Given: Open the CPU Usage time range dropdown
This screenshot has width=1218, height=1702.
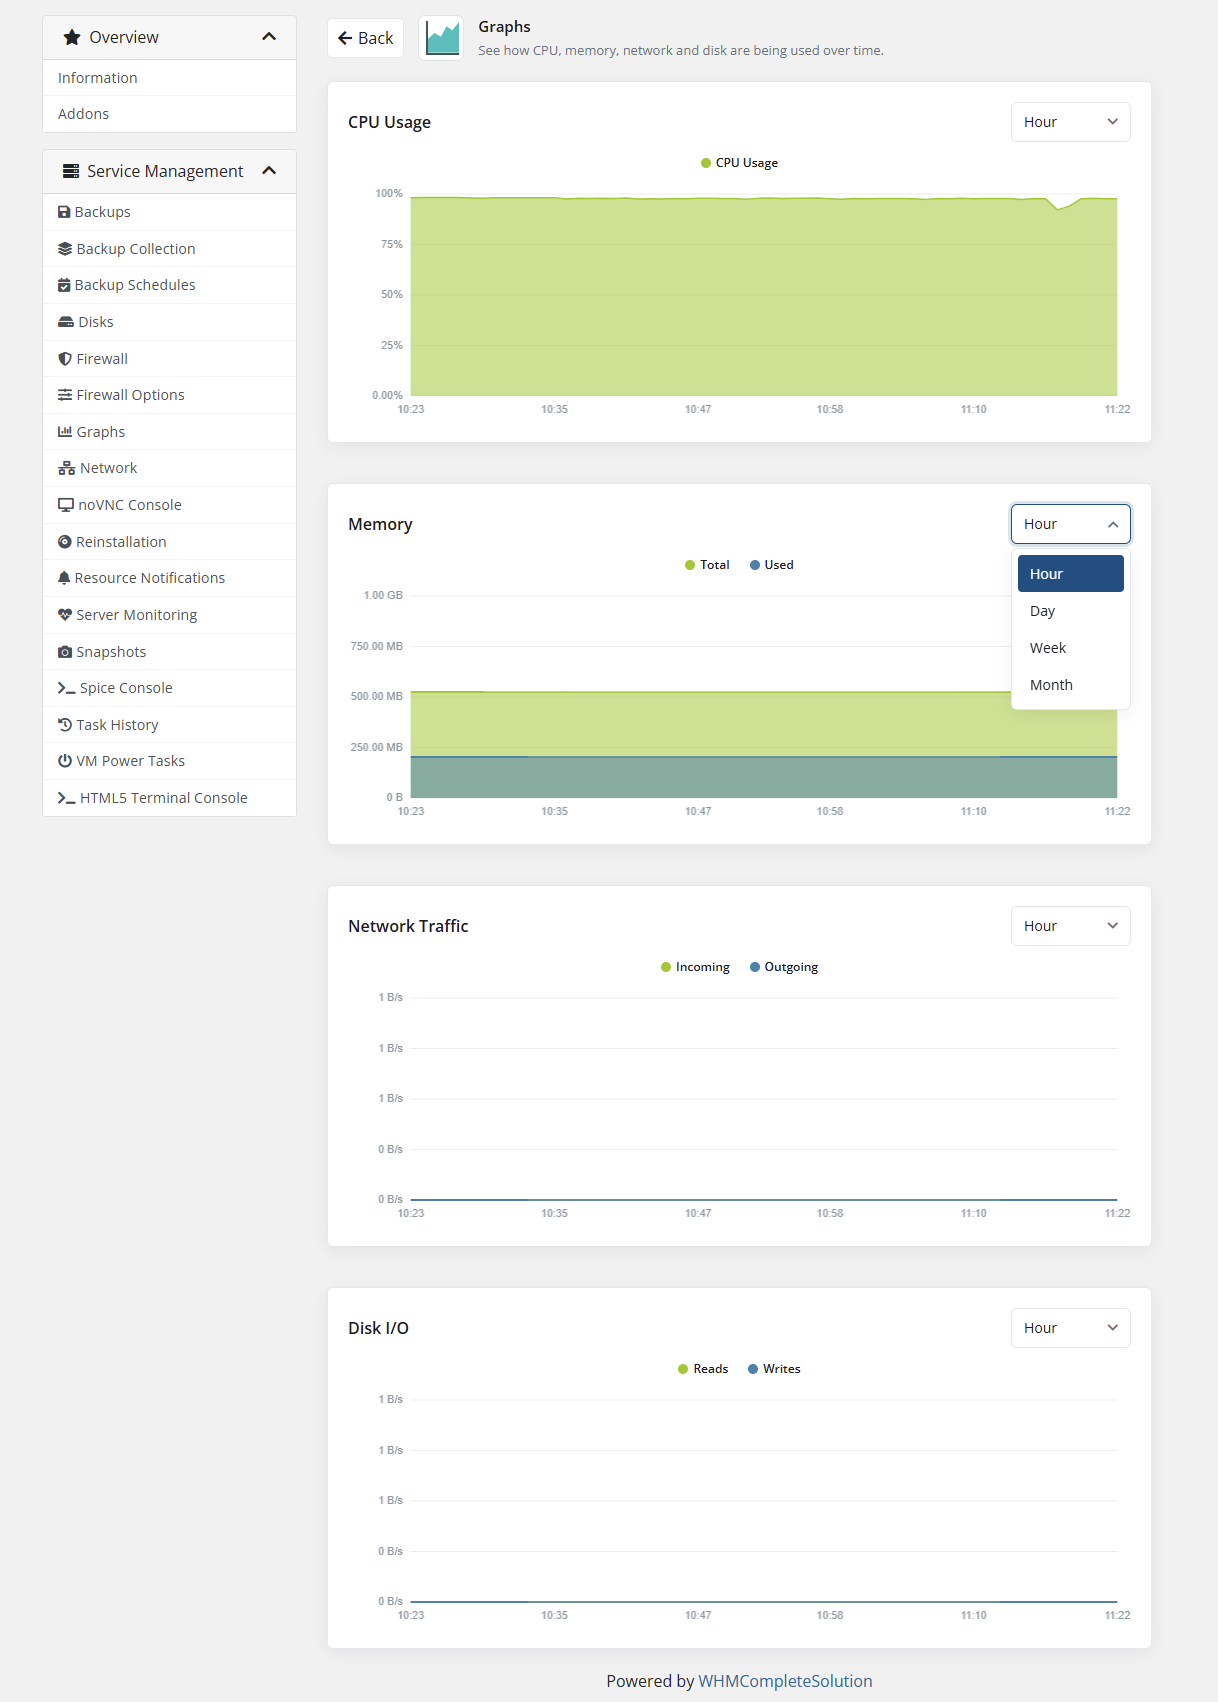Looking at the screenshot, I should click(1070, 122).
